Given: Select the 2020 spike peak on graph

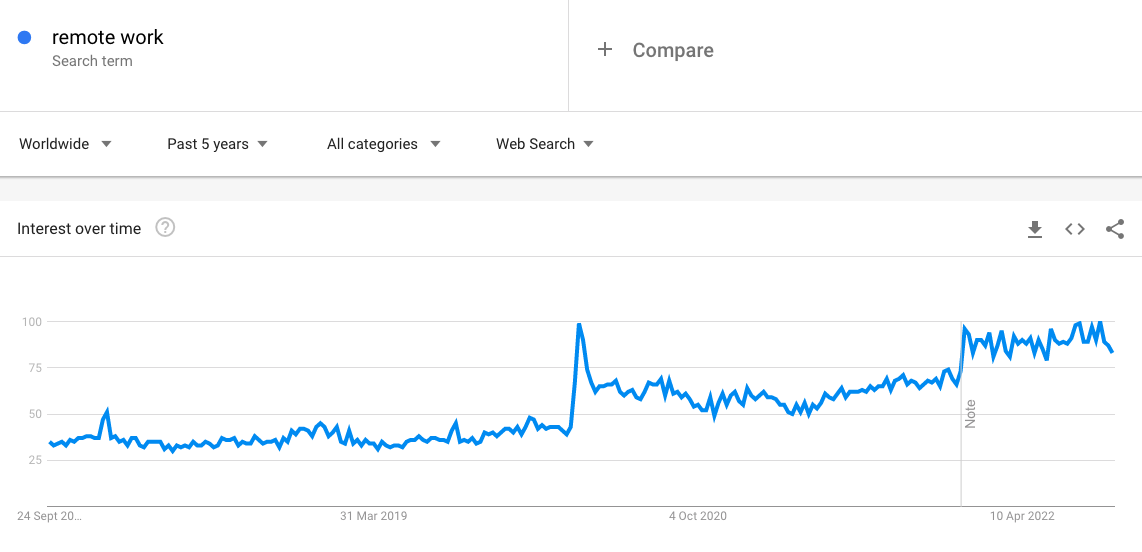Looking at the screenshot, I should pos(578,325).
